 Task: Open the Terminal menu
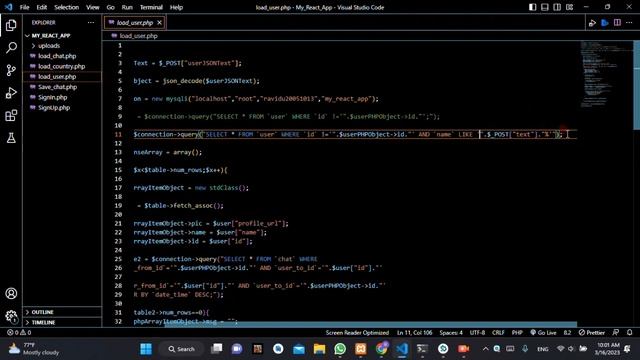(151, 7)
